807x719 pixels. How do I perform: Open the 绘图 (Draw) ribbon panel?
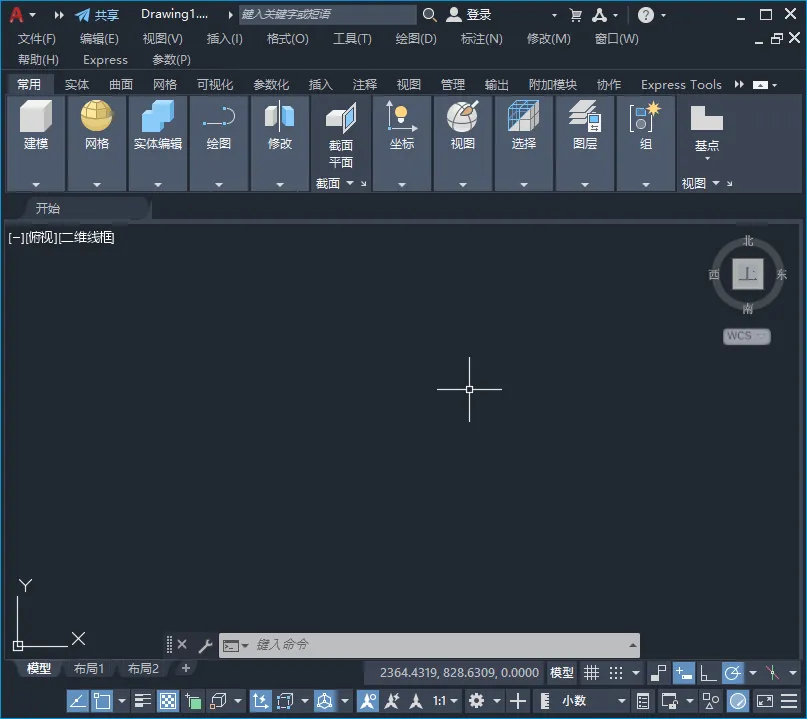pos(219,143)
